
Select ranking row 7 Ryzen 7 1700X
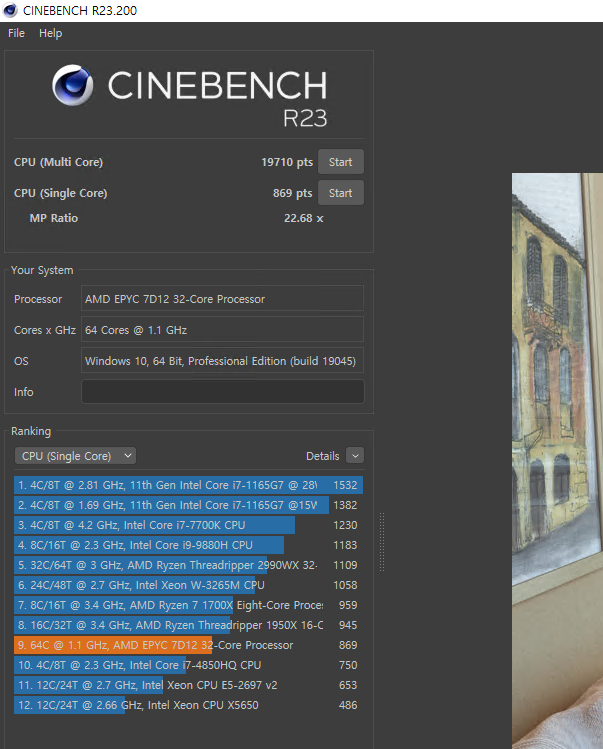188,605
